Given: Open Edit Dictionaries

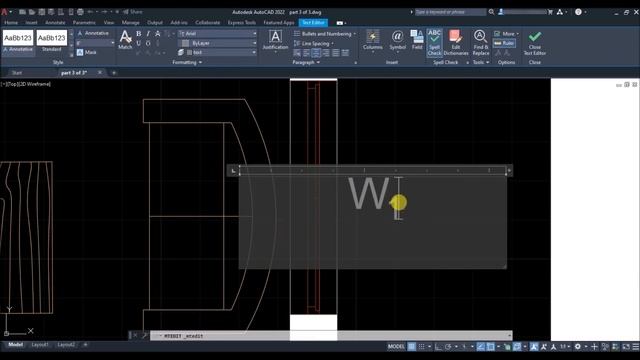Looking at the screenshot, I should point(456,42).
